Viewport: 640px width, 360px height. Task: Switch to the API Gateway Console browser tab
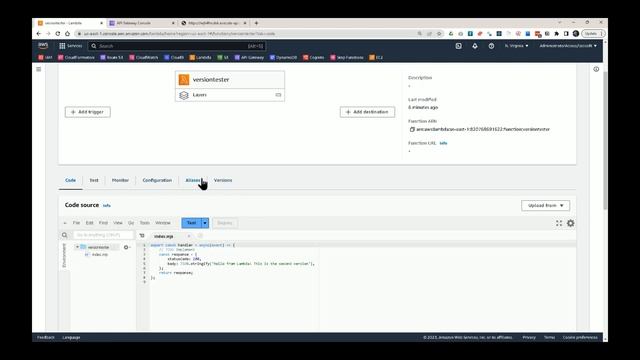(x=141, y=23)
